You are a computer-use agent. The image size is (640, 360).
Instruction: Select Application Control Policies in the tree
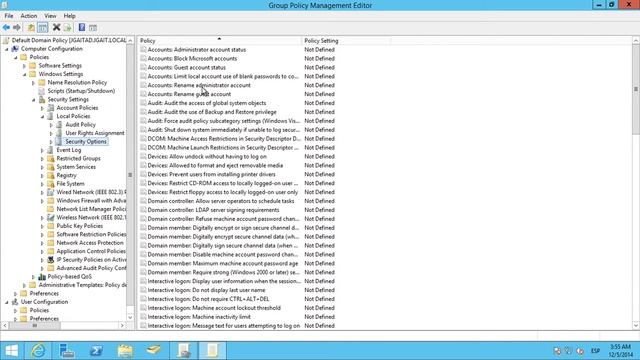(91, 251)
